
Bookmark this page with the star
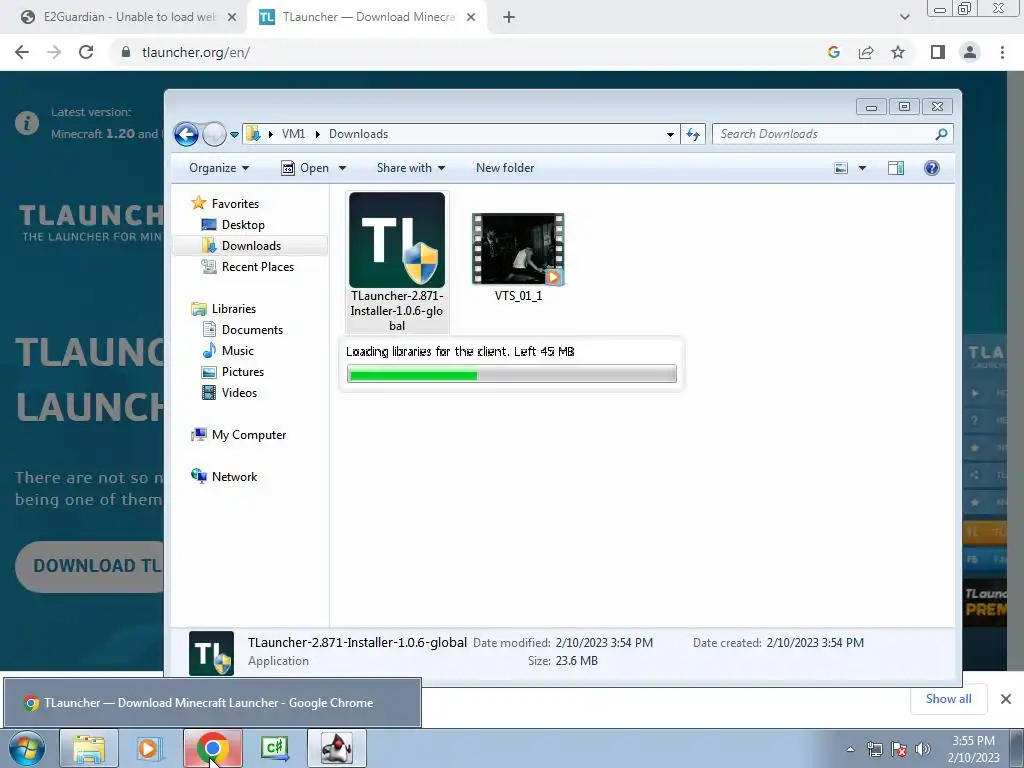[x=898, y=52]
